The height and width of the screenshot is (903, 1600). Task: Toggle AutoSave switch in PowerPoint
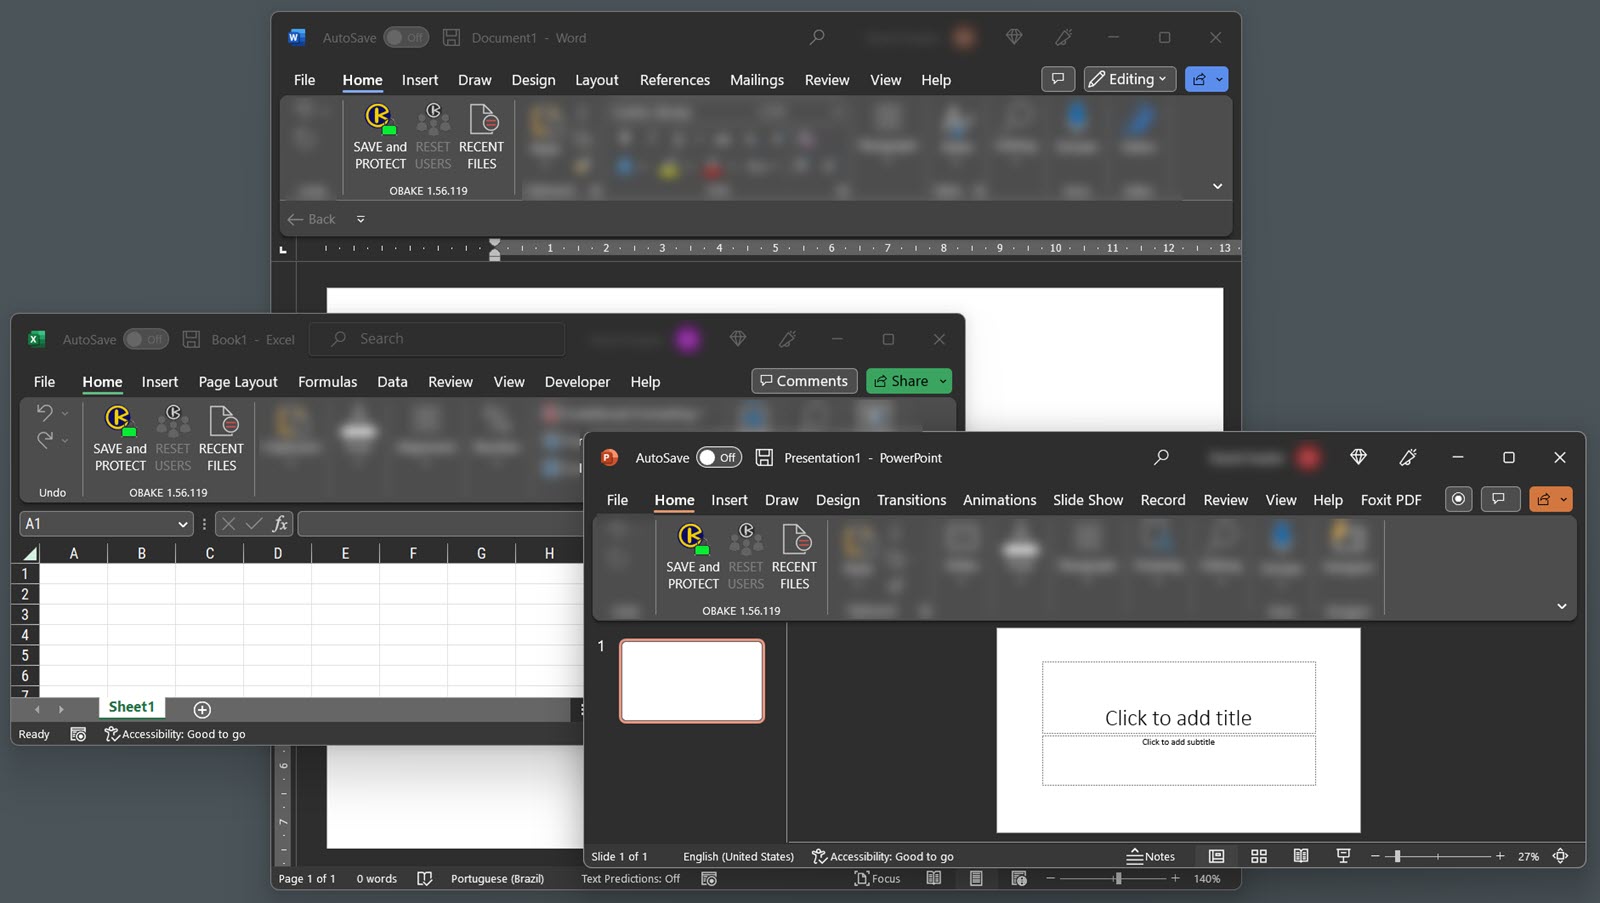[x=719, y=457]
